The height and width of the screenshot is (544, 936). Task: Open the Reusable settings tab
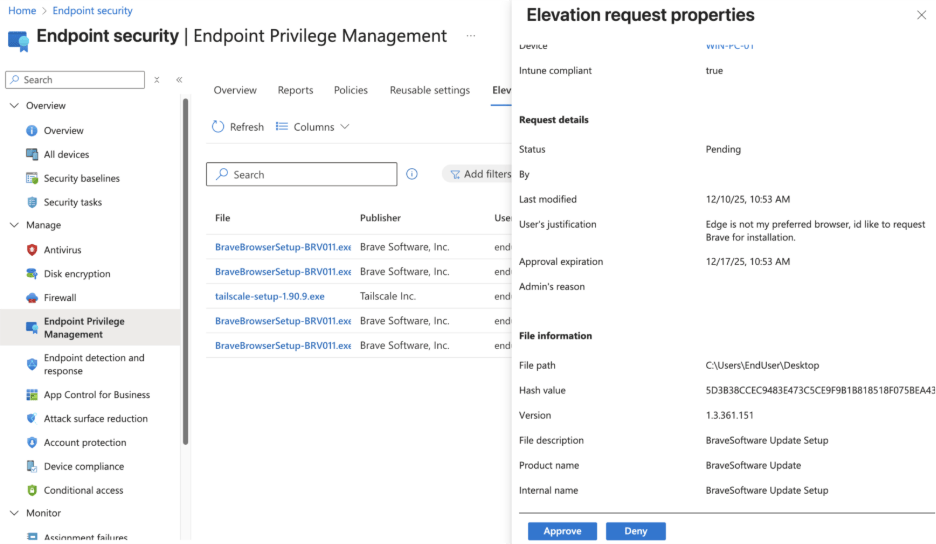pyautogui.click(x=429, y=90)
